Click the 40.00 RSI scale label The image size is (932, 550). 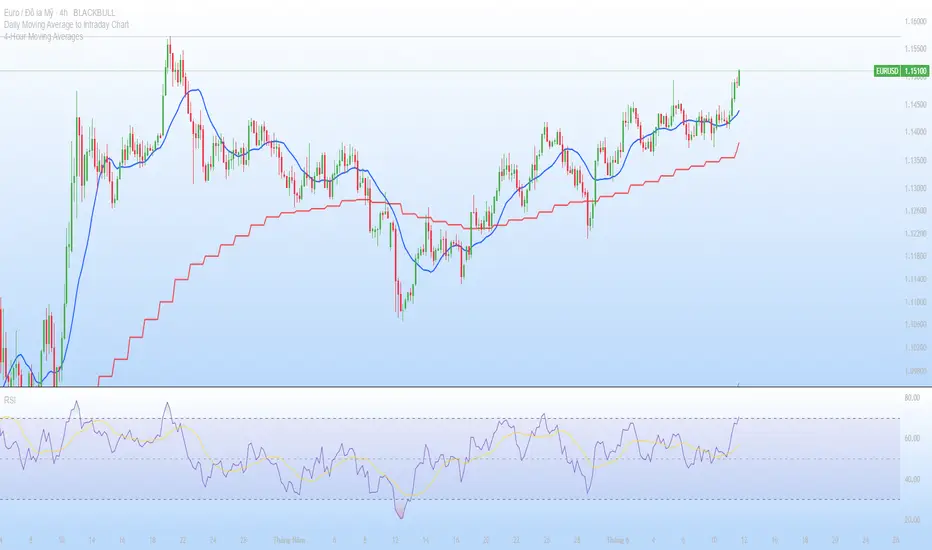click(912, 479)
